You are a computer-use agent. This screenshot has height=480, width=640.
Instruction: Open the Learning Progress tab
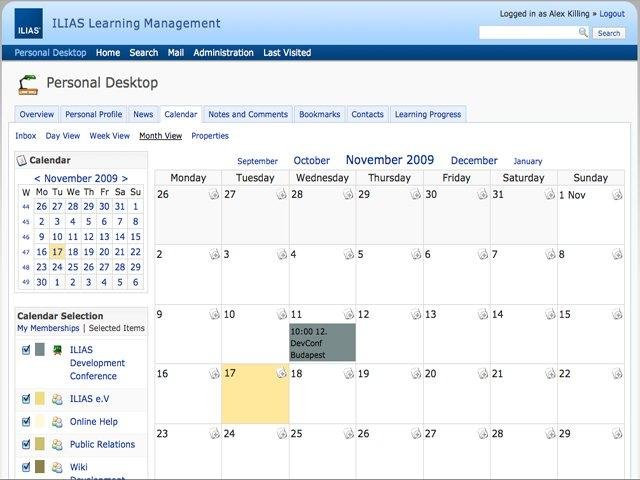(428, 114)
